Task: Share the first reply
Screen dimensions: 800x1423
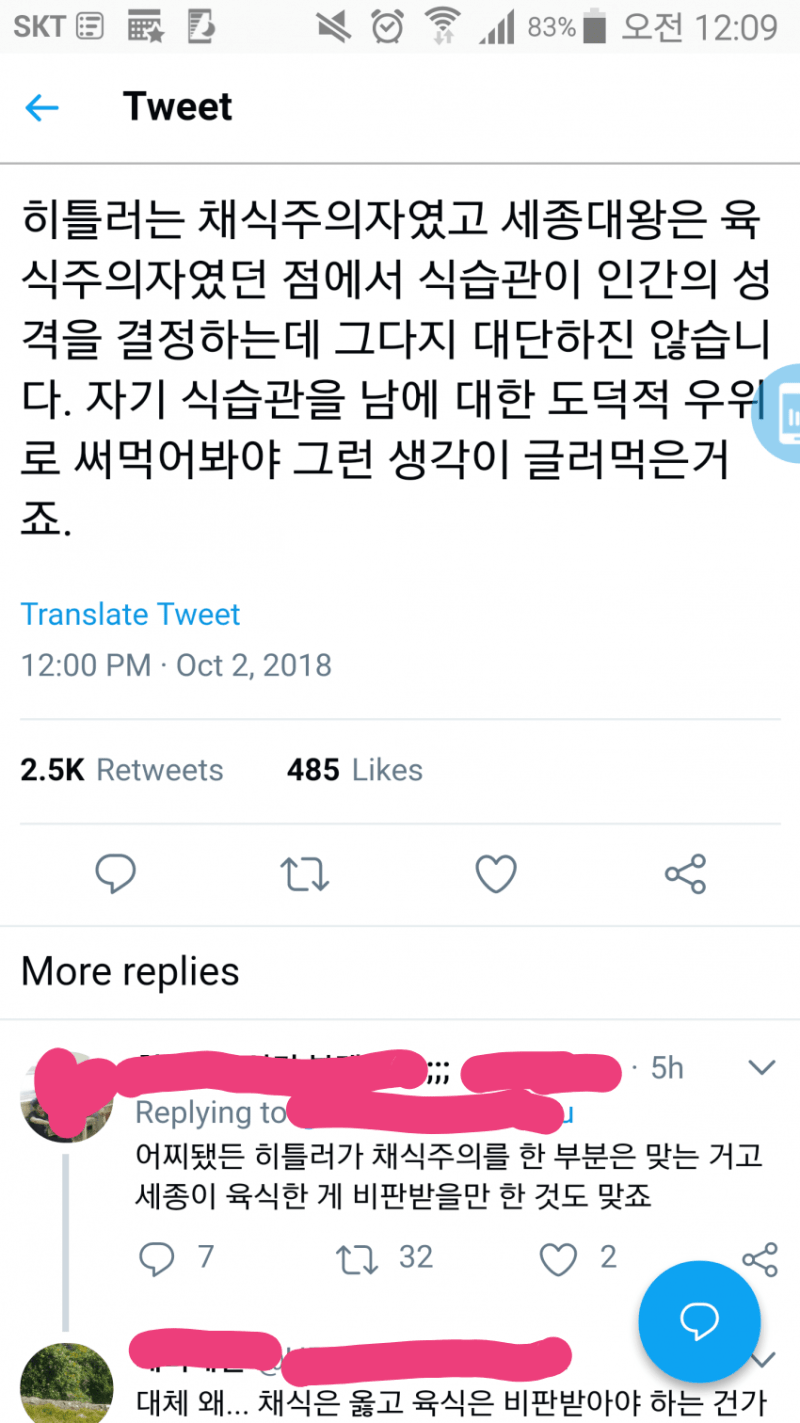Action: [x=760, y=1259]
